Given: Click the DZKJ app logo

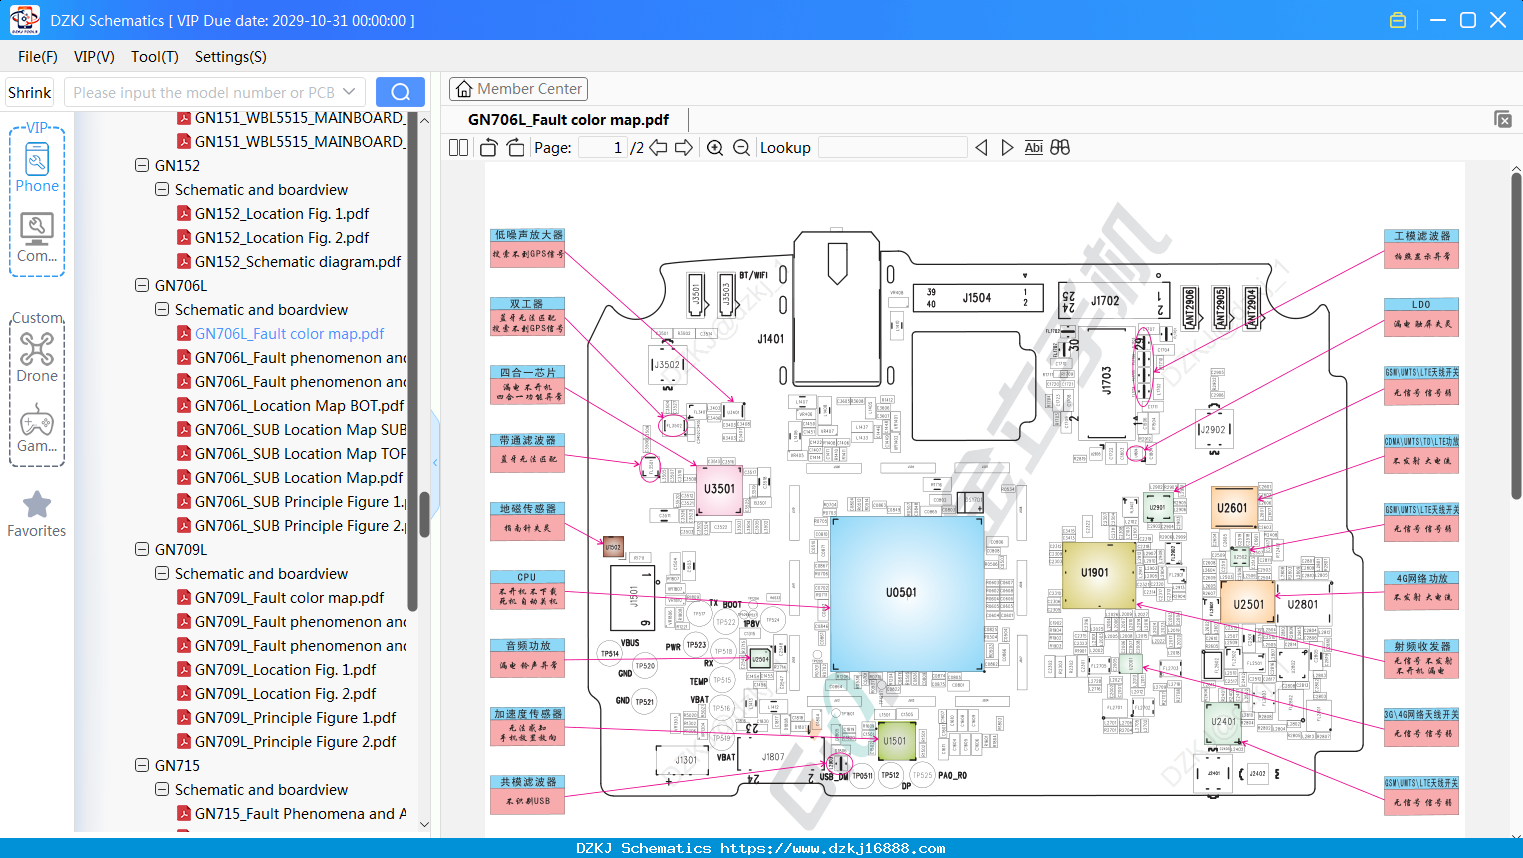Looking at the screenshot, I should pyautogui.click(x=24, y=20).
